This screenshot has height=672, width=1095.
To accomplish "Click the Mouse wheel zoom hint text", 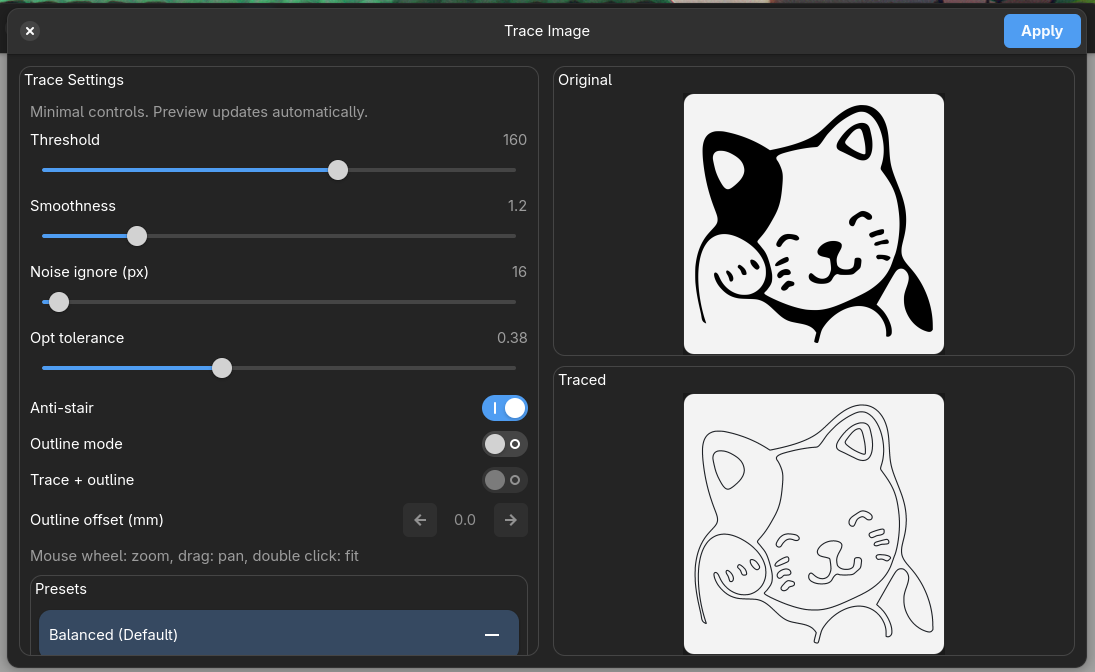I will pos(194,556).
